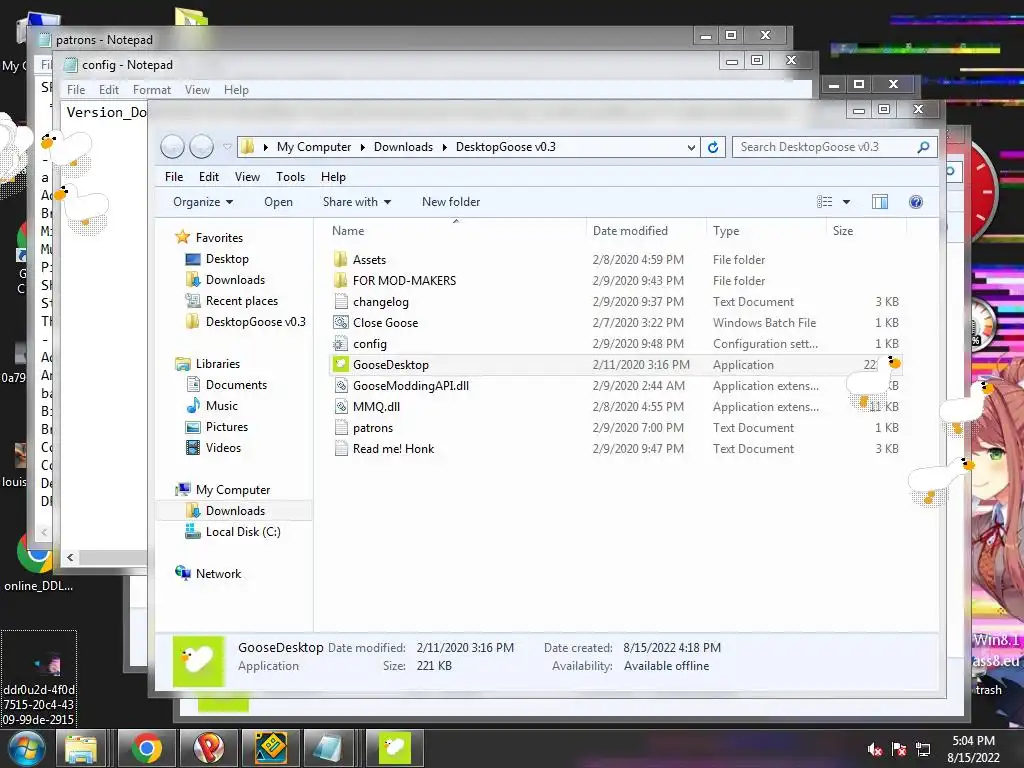The image size is (1024, 768).
Task: Open the Help menu in Explorer
Action: tap(333, 177)
